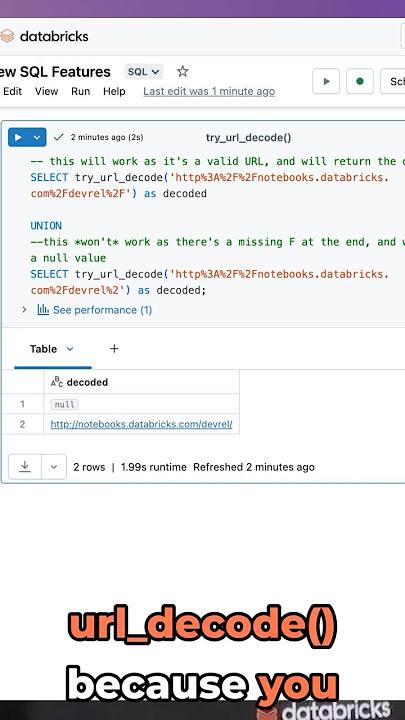Open the Edit menu

(12, 91)
